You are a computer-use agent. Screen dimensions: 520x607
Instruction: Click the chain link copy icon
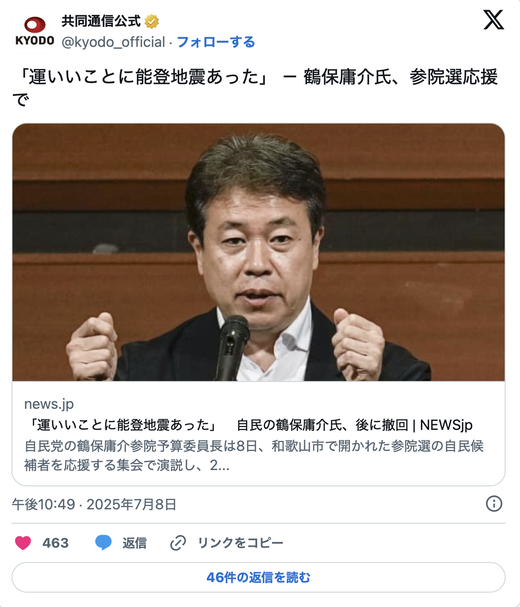178,543
